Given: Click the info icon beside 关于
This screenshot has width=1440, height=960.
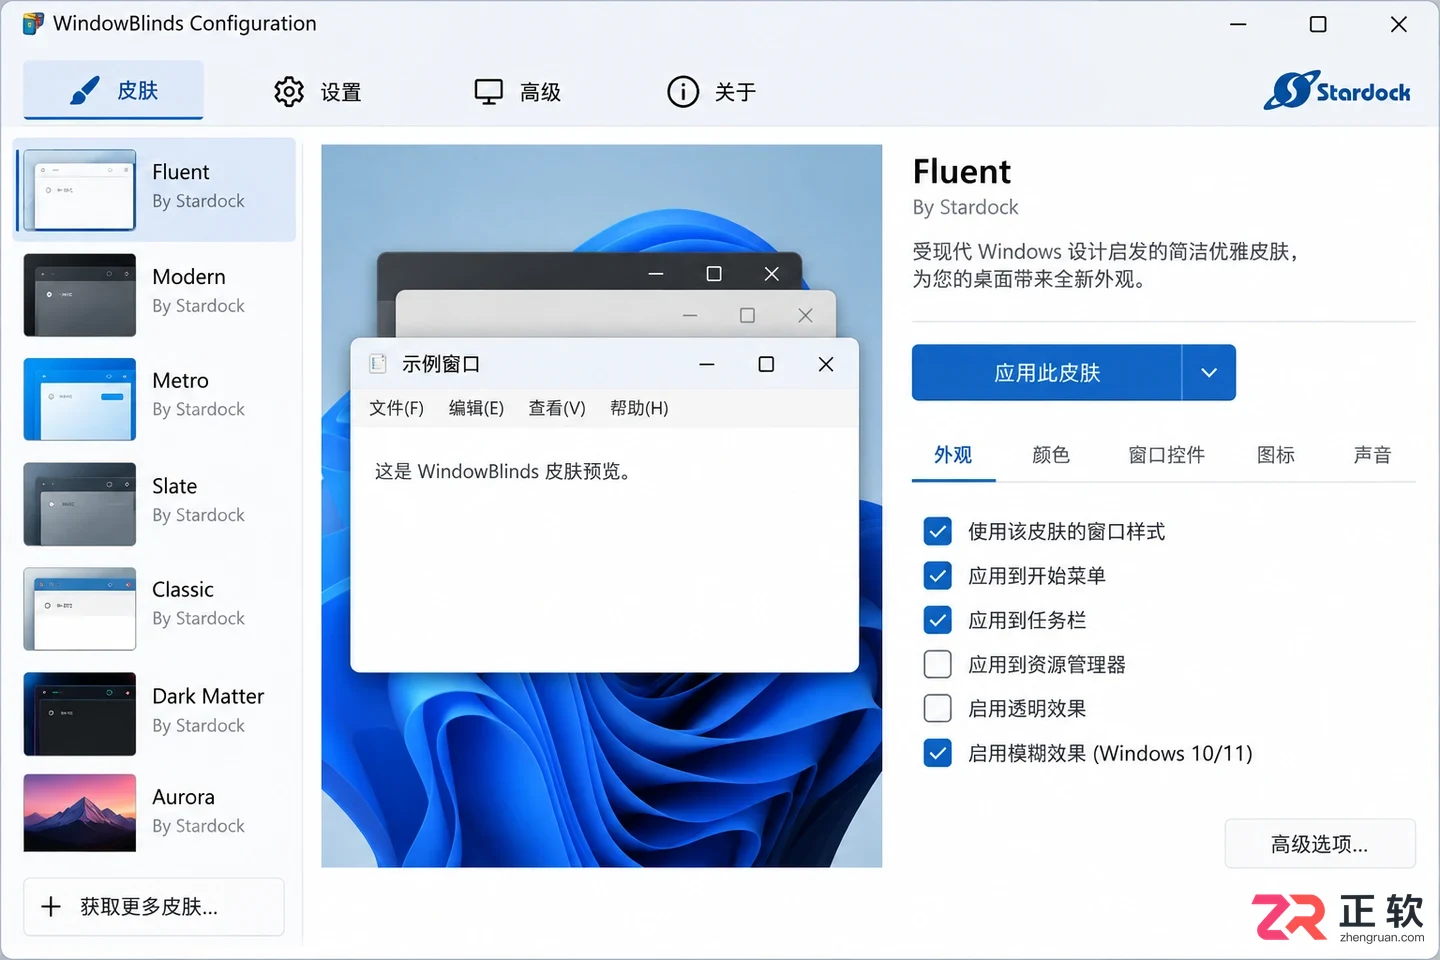Looking at the screenshot, I should click(683, 92).
